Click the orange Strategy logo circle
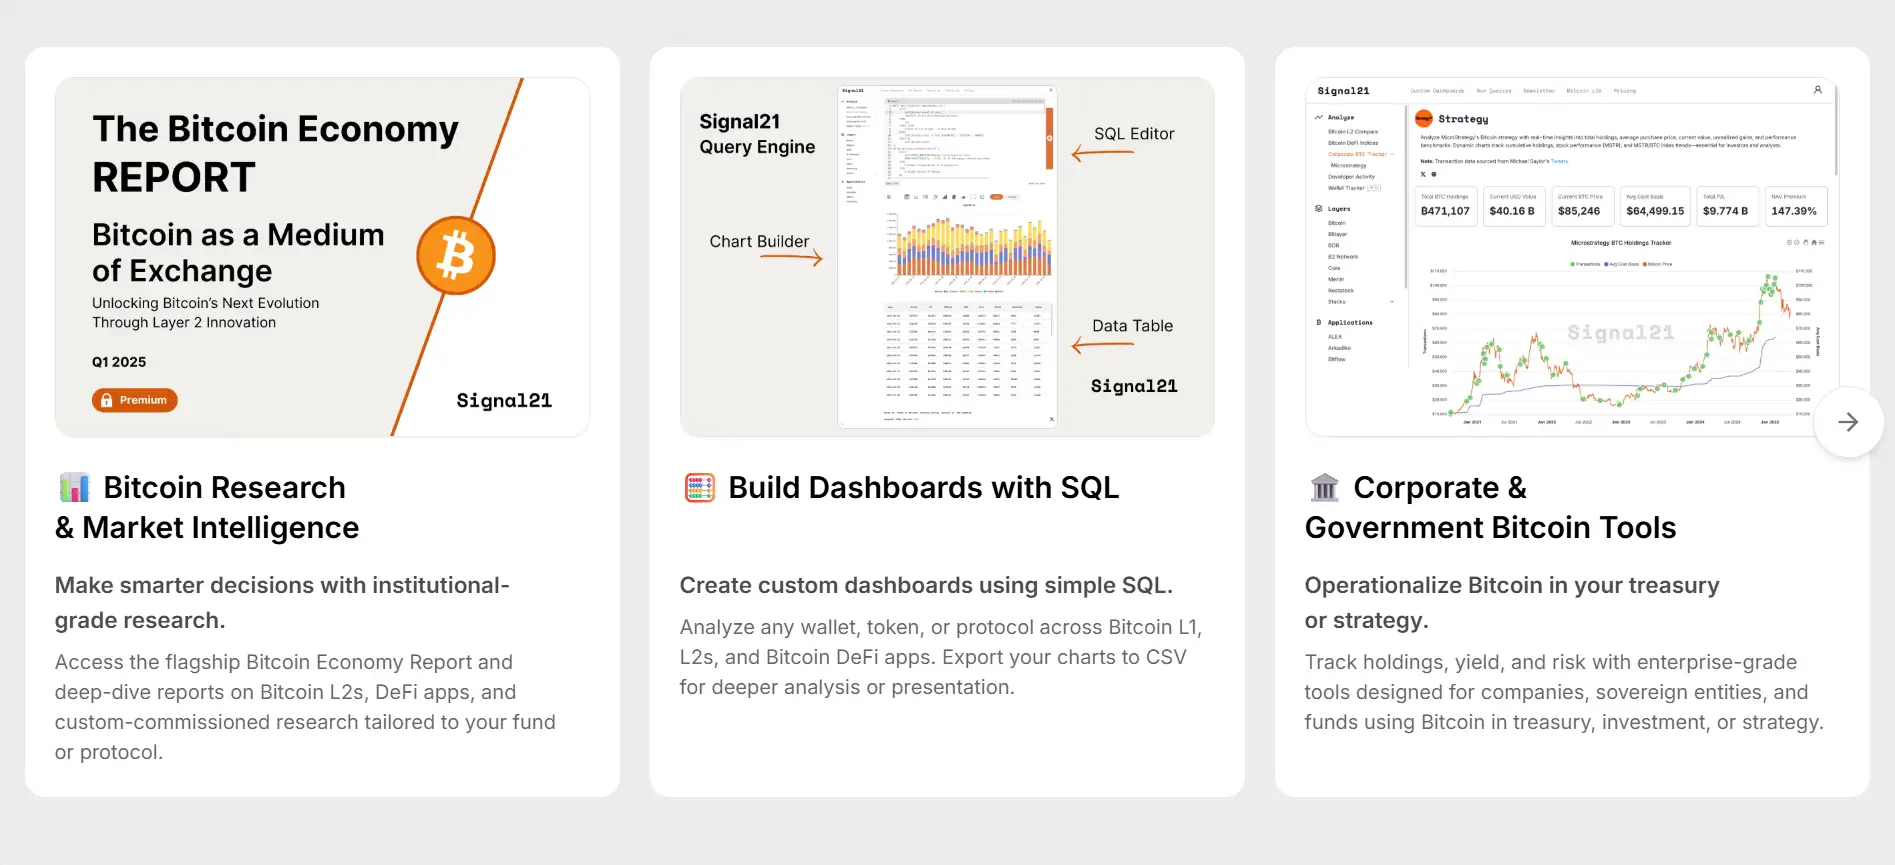Viewport: 1895px width, 865px height. coord(1424,119)
